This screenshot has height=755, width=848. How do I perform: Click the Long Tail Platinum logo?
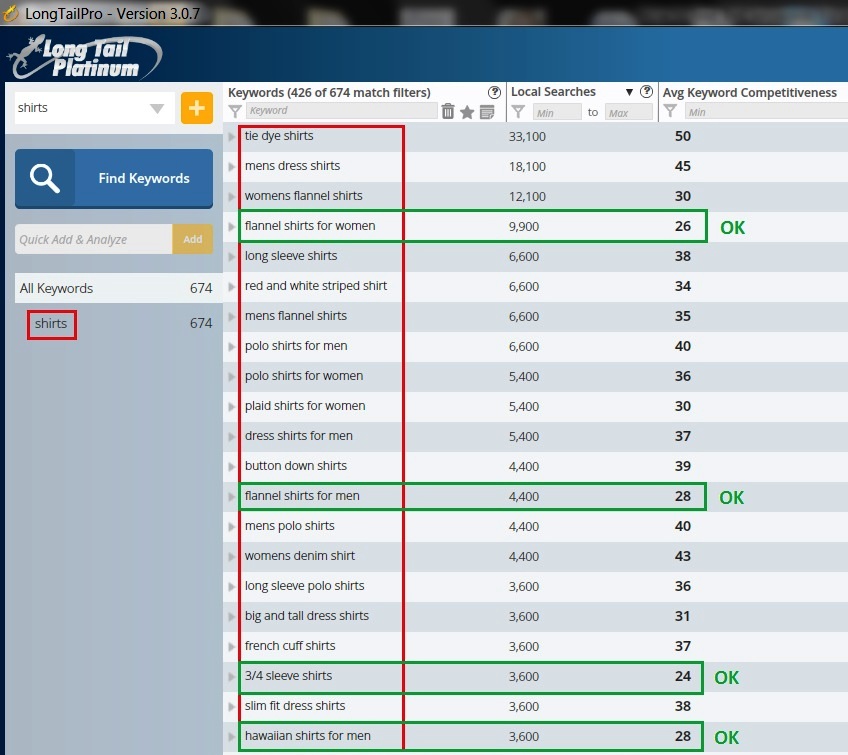84,57
